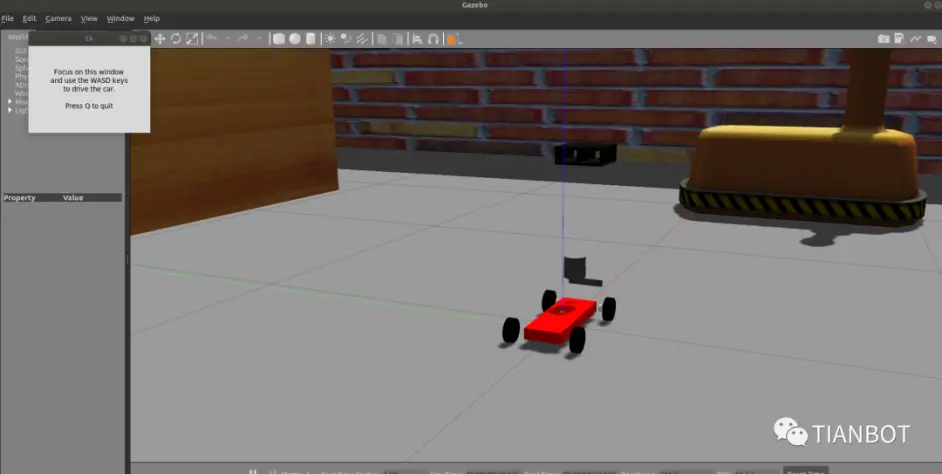Click the Undo arrow in toolbar
Viewport: 942px width, 474px height.
tap(212, 39)
